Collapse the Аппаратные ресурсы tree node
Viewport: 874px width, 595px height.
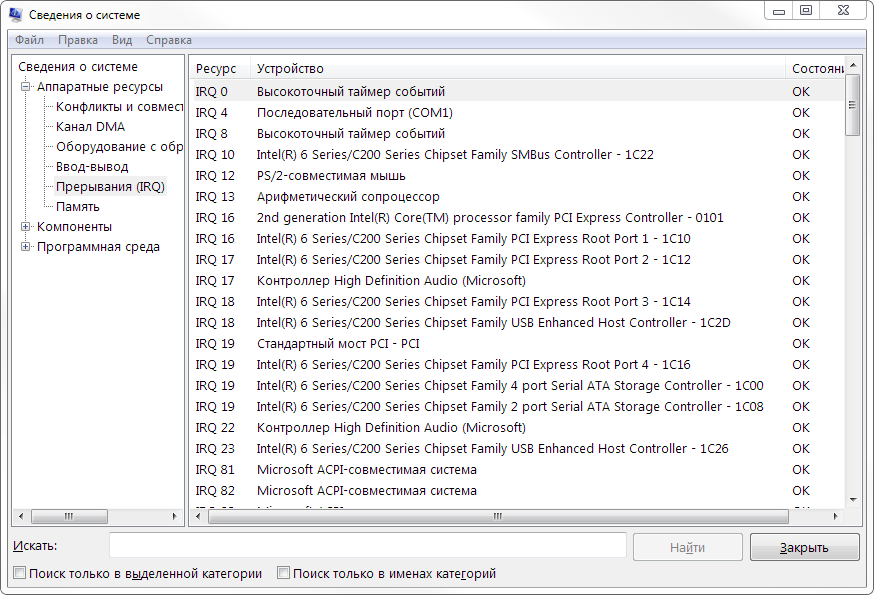pyautogui.click(x=26, y=87)
